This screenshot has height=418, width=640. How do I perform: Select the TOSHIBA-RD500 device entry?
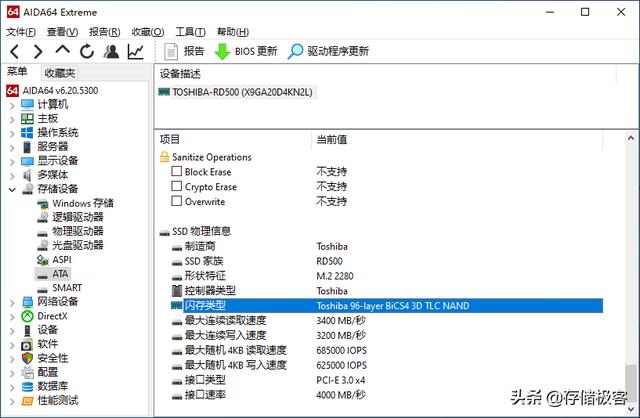coord(236,92)
